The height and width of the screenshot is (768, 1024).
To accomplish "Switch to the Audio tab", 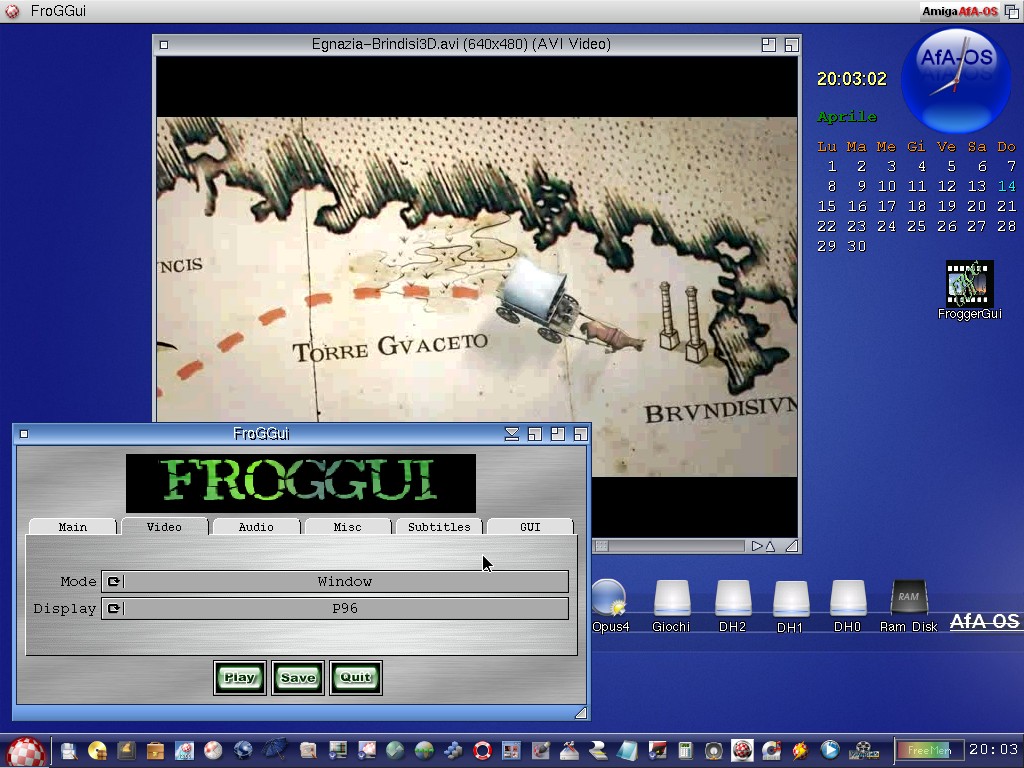I will pyautogui.click(x=256, y=527).
